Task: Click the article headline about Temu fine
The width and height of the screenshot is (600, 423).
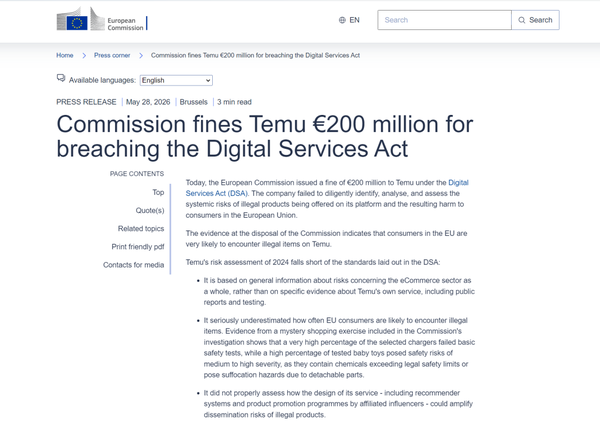Action: (x=265, y=136)
